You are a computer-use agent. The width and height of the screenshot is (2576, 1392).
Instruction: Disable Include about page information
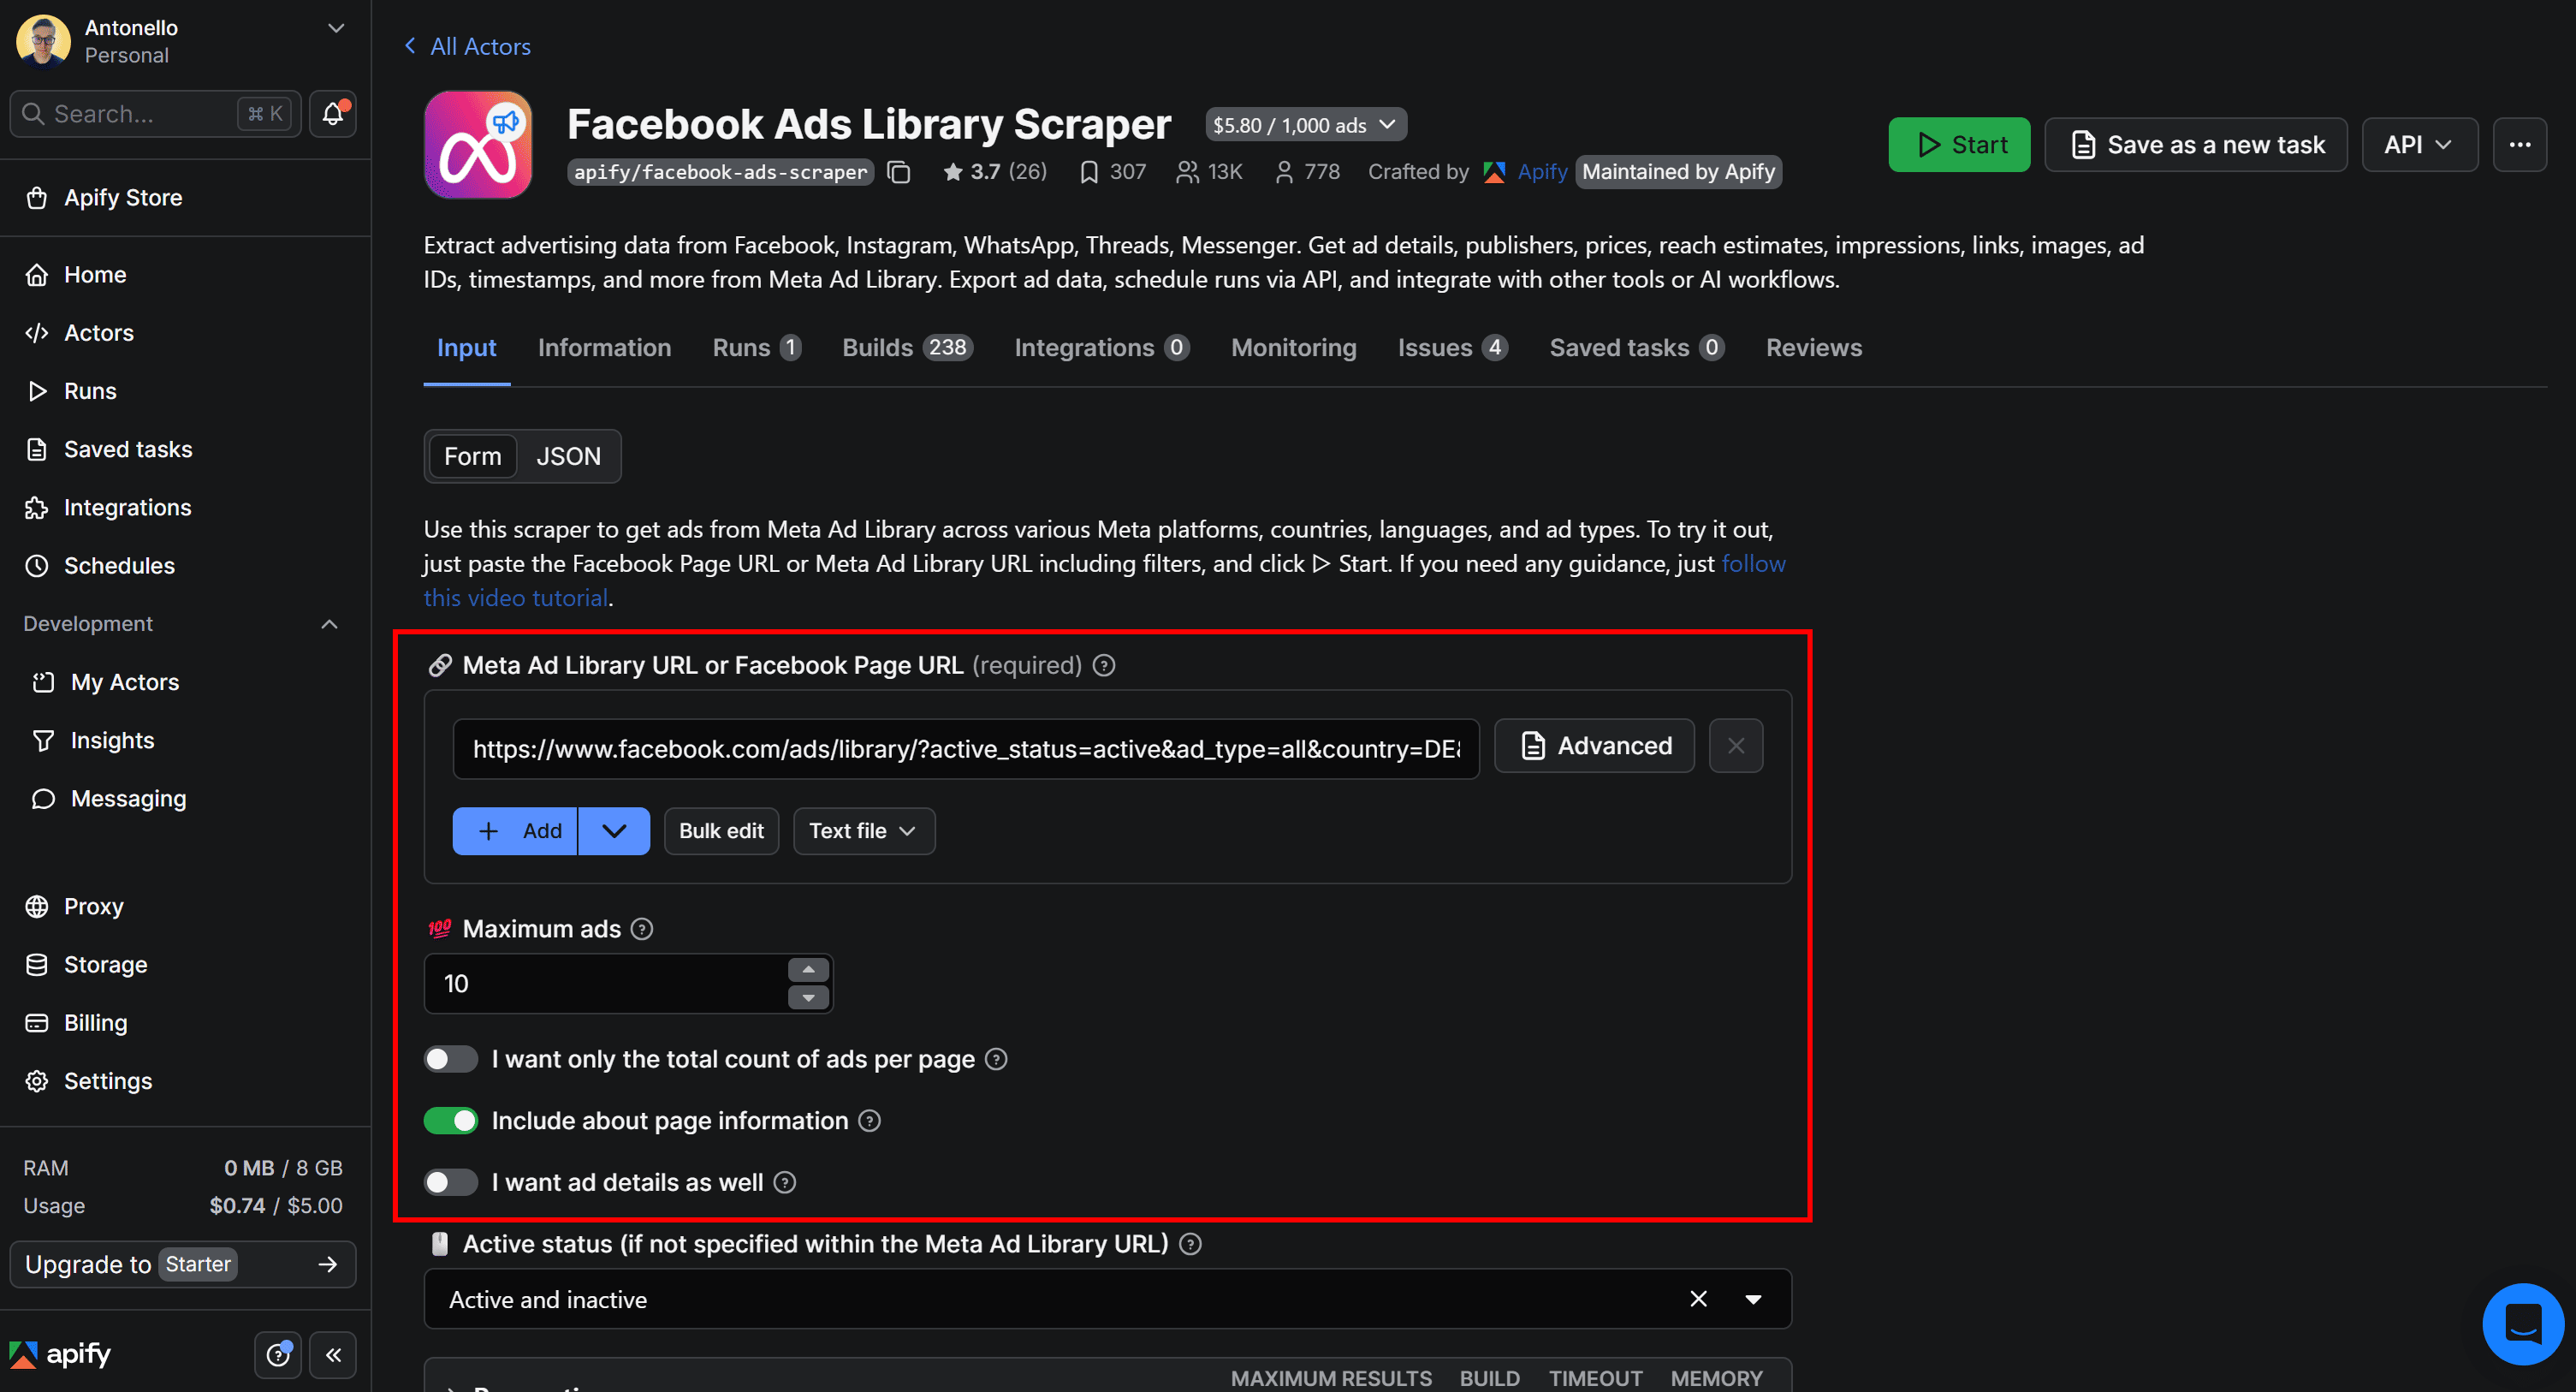tap(450, 1120)
